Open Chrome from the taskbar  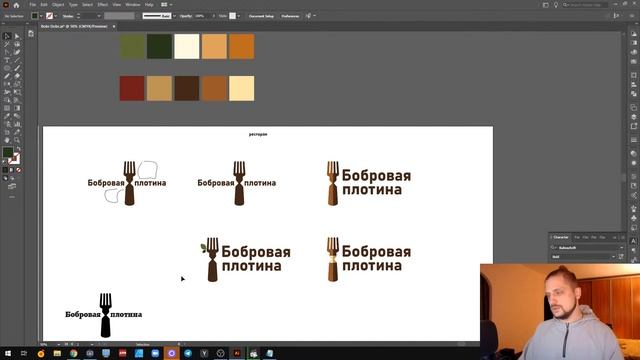[73, 353]
